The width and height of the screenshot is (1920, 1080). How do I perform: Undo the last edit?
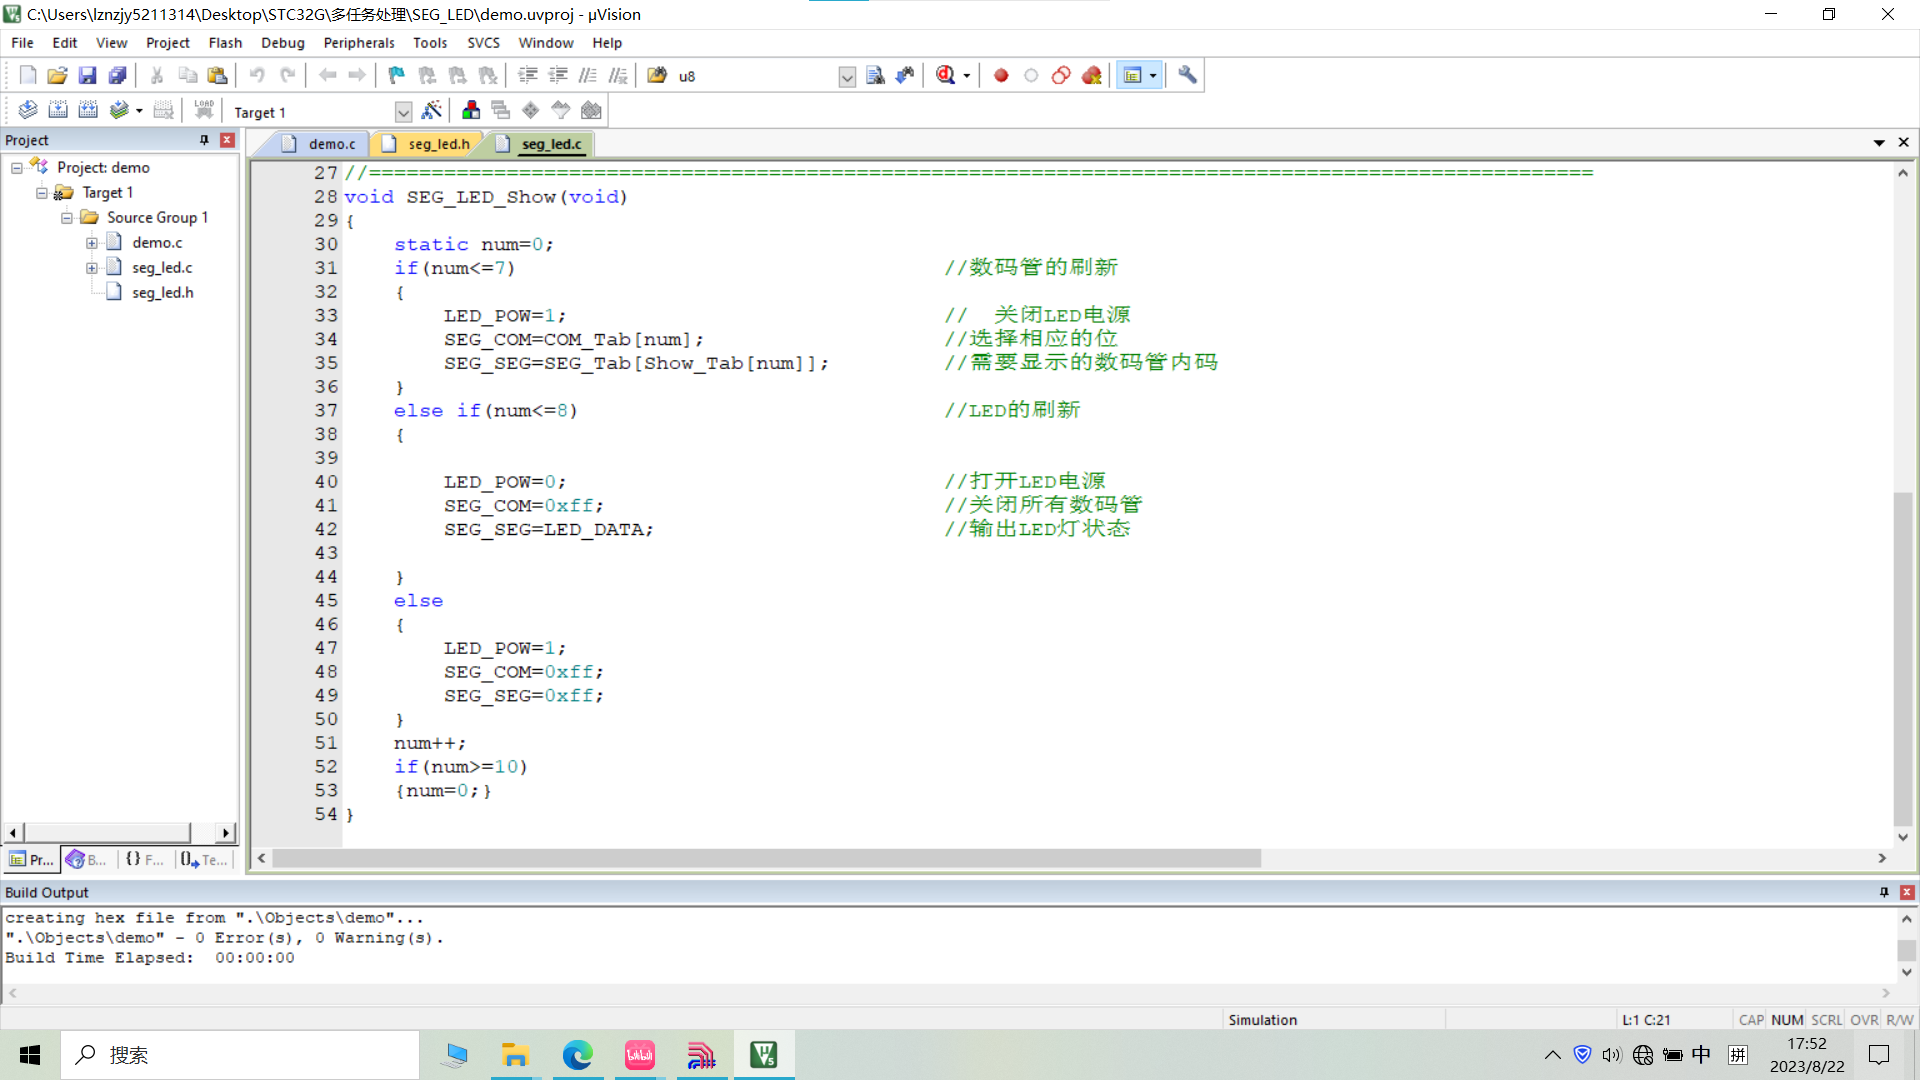257,75
